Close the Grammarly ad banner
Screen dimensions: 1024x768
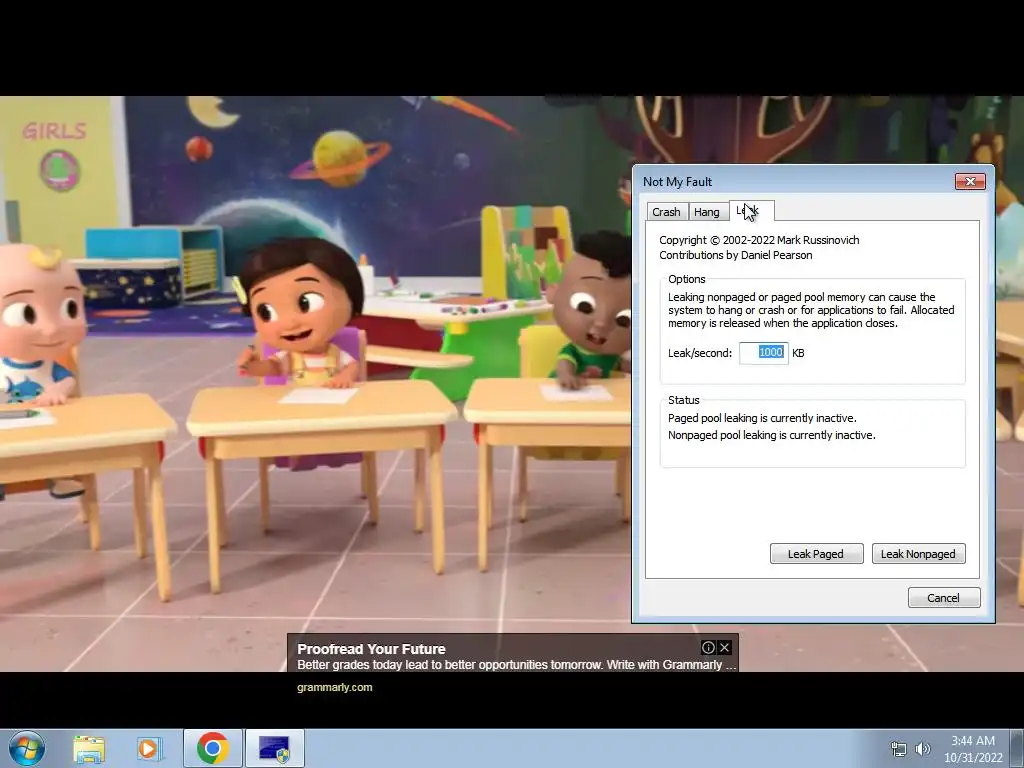pyautogui.click(x=724, y=647)
